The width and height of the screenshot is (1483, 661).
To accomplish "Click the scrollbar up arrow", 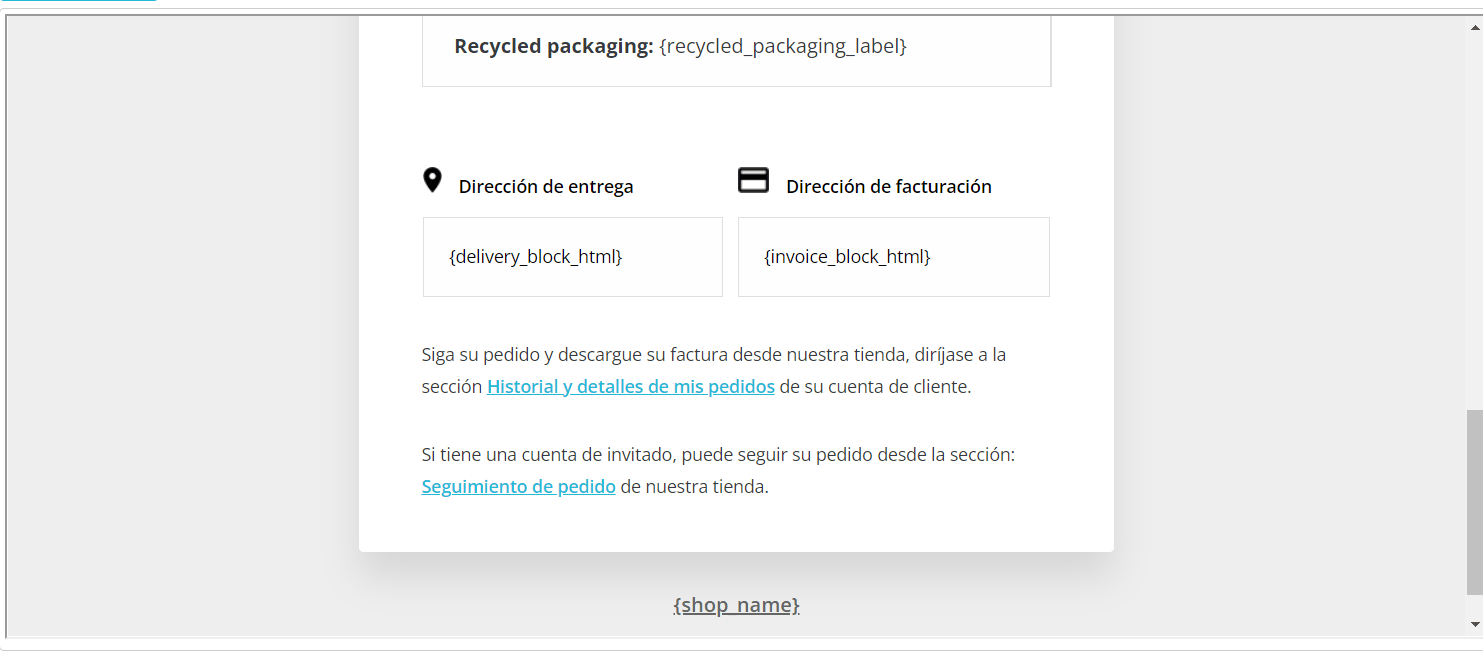I will (1474, 25).
